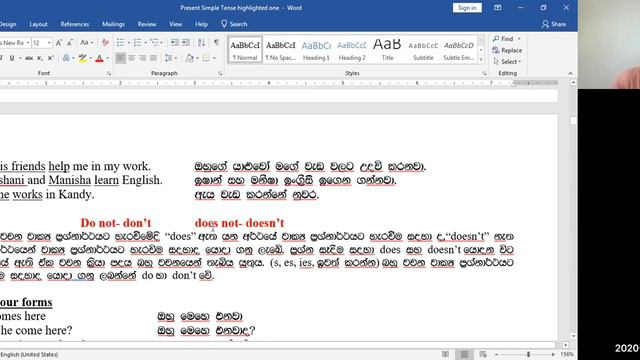Screen dimensions: 640x360
Task: Increase font size with Grow Font icon
Action: click(x=59, y=42)
